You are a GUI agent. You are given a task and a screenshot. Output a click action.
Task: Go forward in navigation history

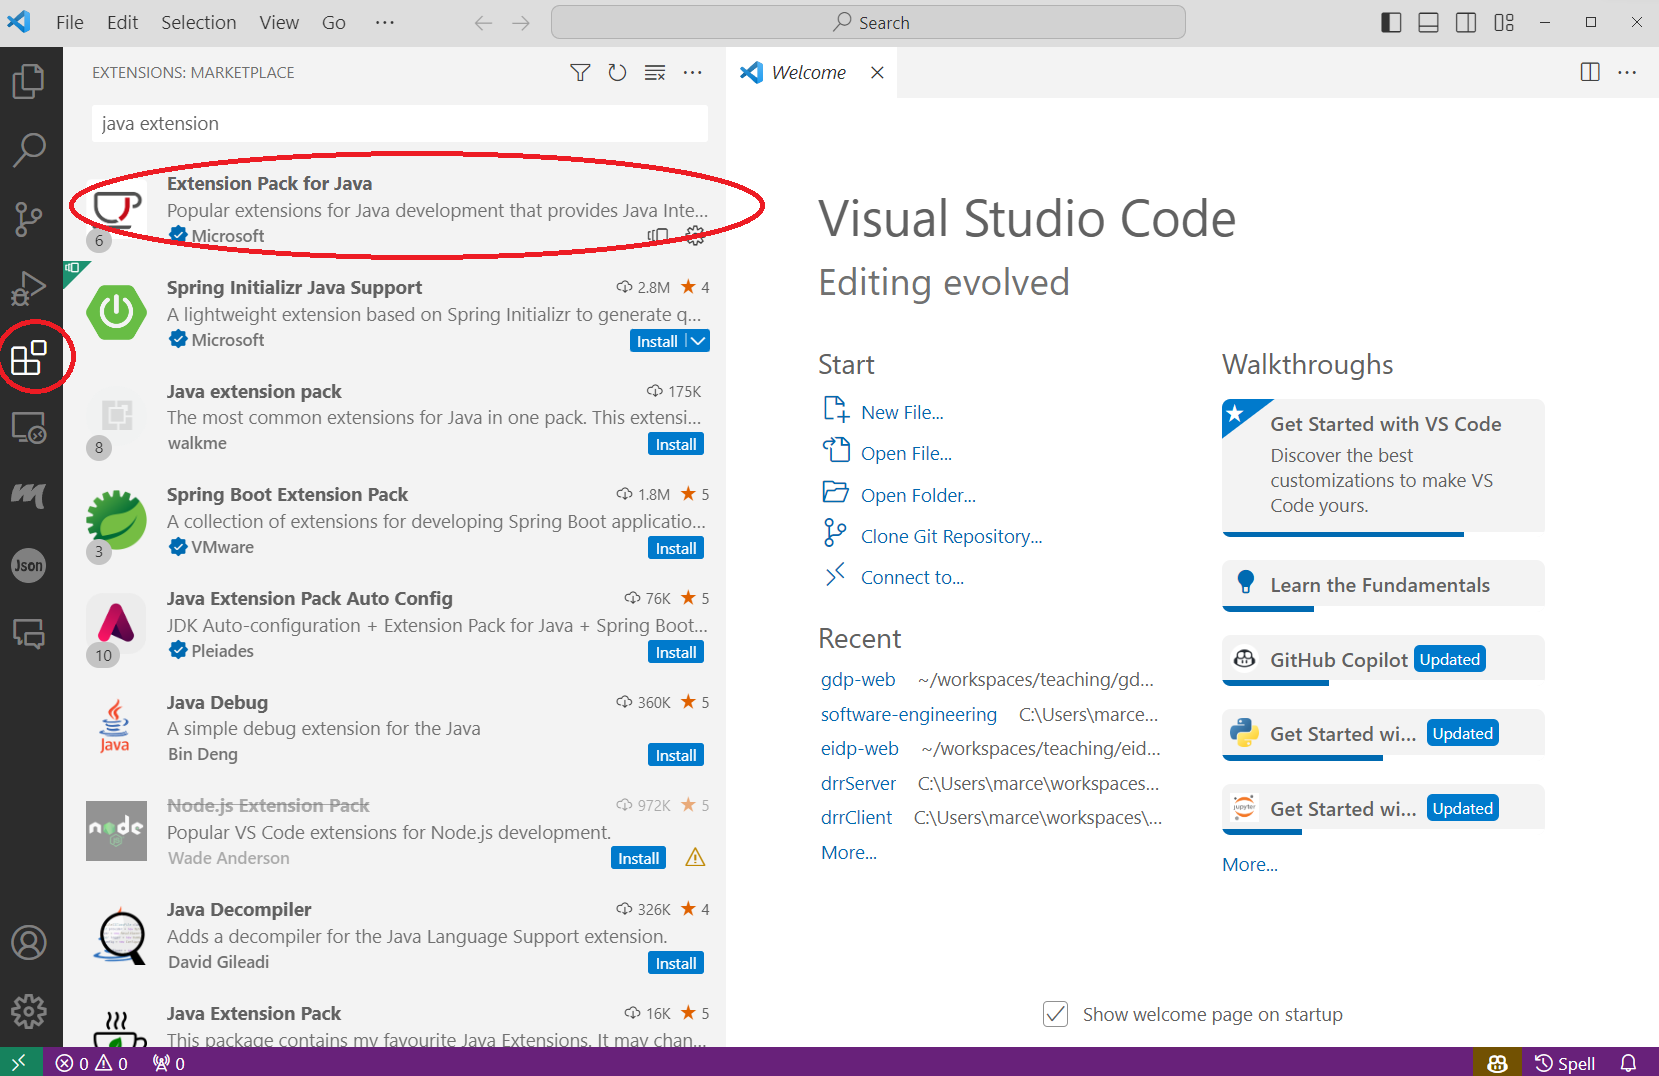(x=521, y=22)
